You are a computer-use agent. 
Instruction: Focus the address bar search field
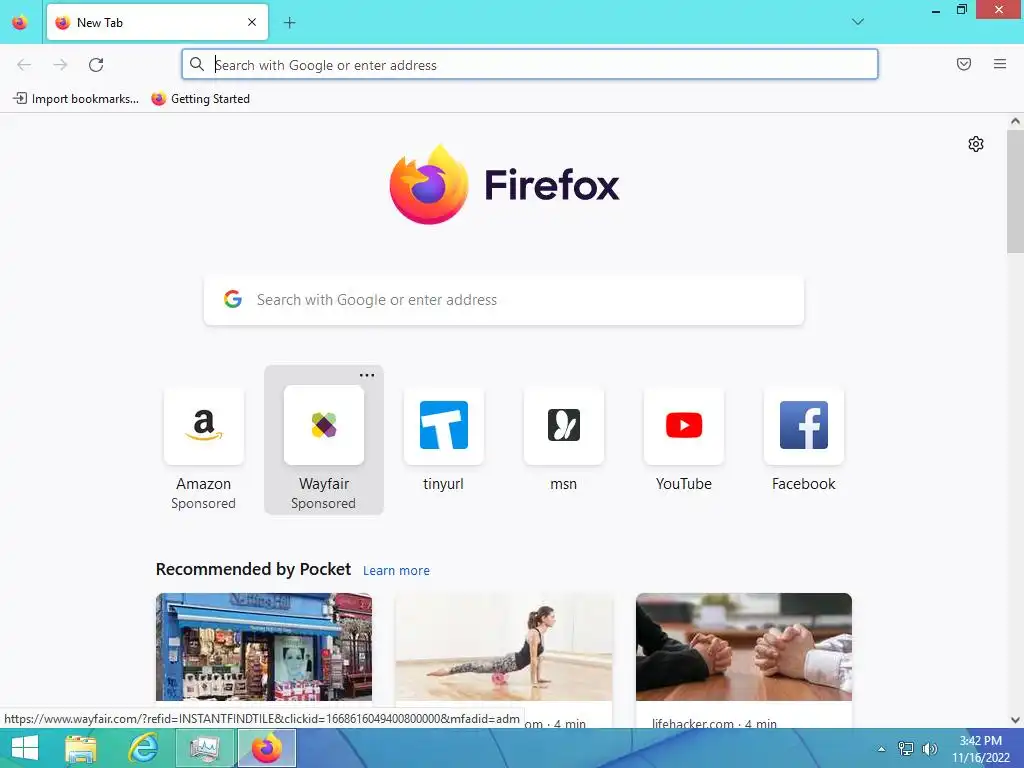click(x=530, y=65)
